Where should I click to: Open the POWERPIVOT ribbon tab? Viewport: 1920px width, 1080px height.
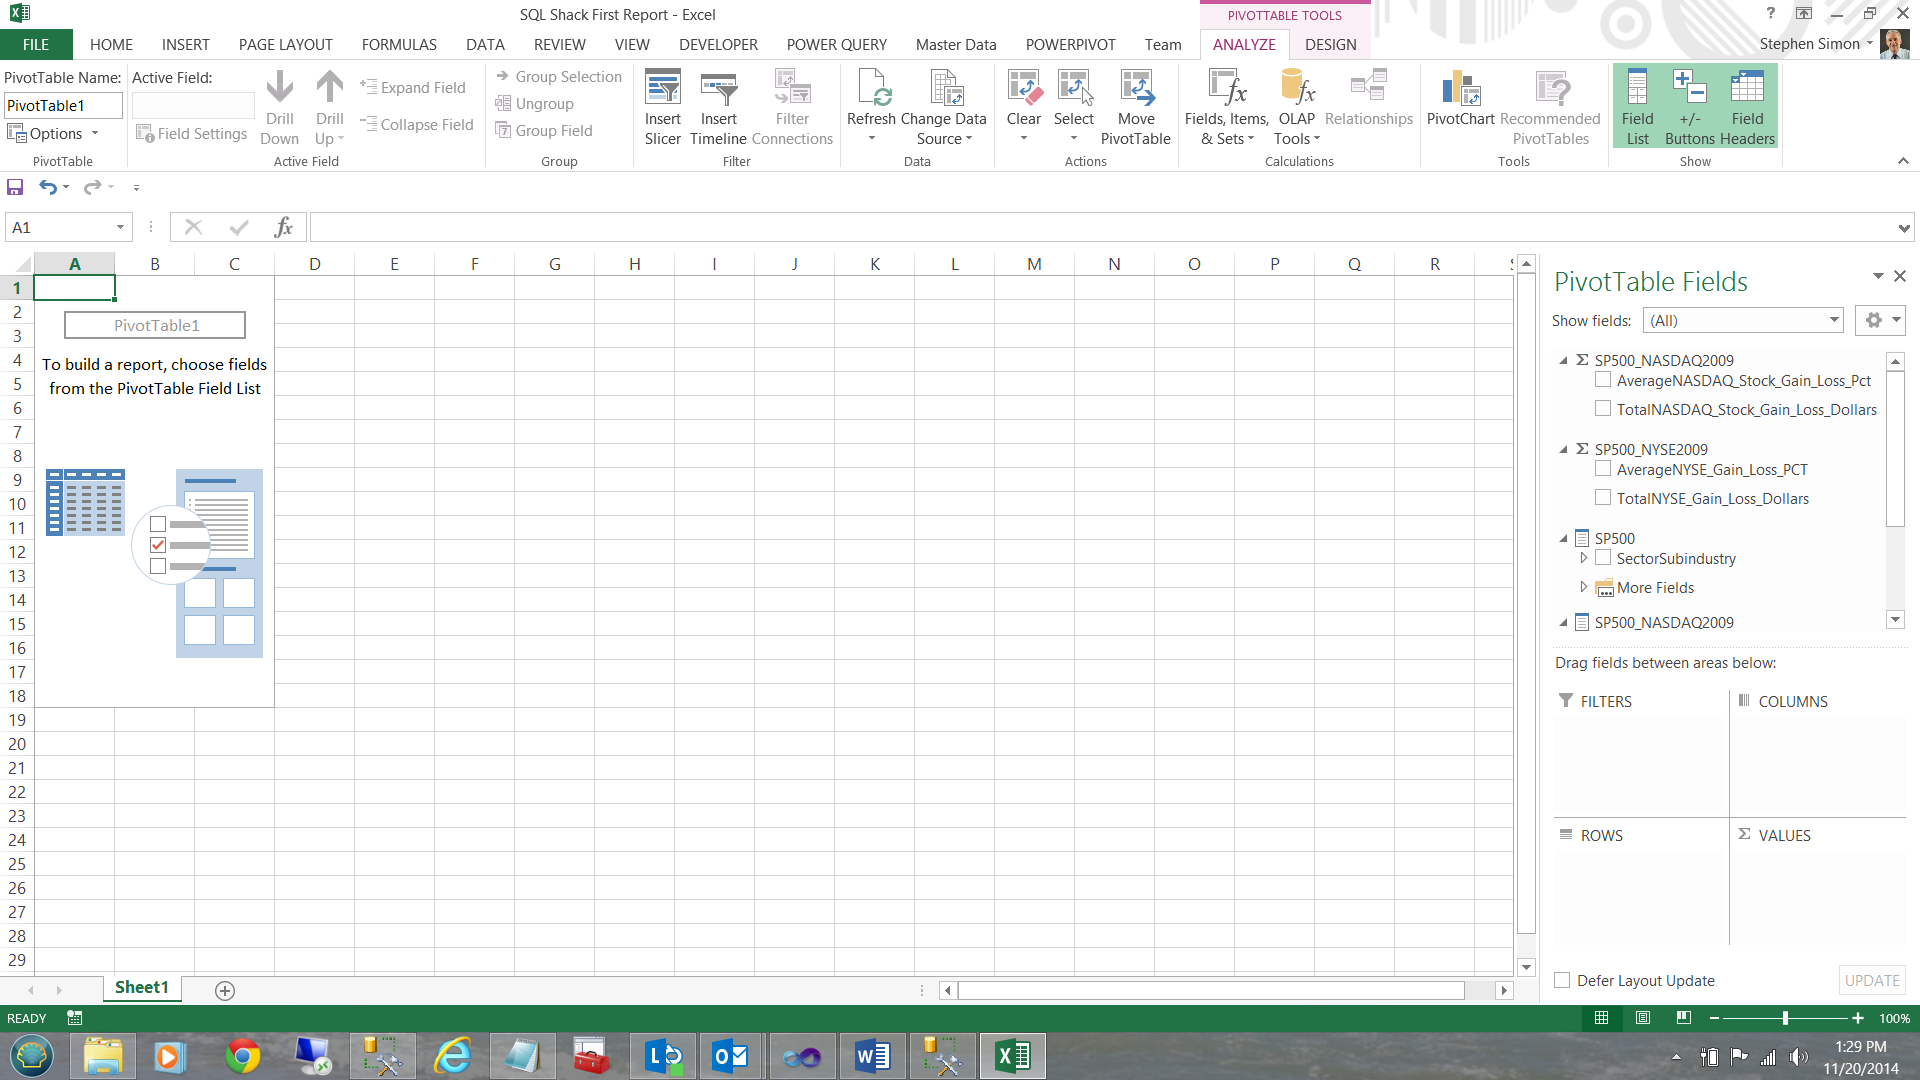coord(1070,44)
